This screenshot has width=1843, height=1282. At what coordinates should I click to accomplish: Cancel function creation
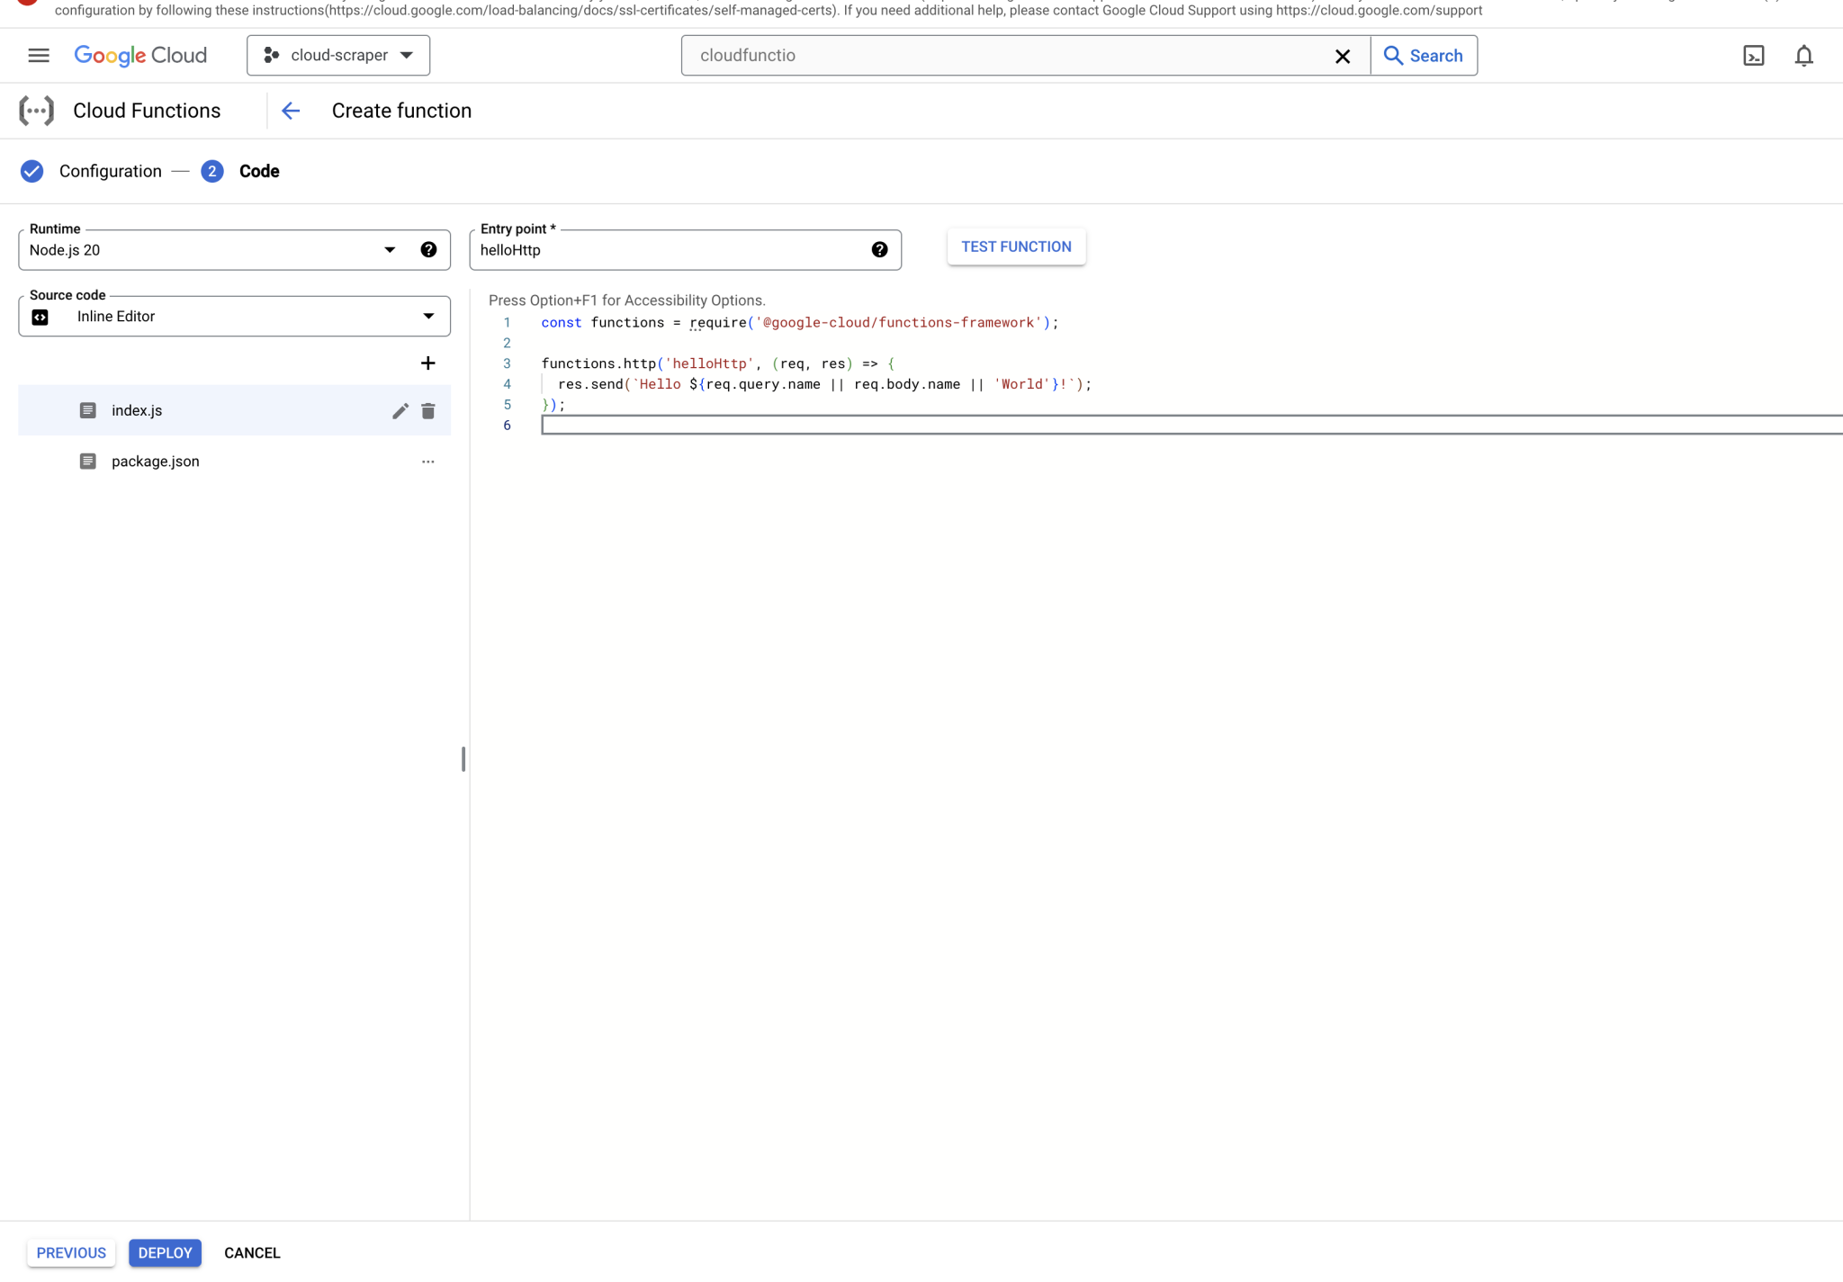tap(252, 1253)
